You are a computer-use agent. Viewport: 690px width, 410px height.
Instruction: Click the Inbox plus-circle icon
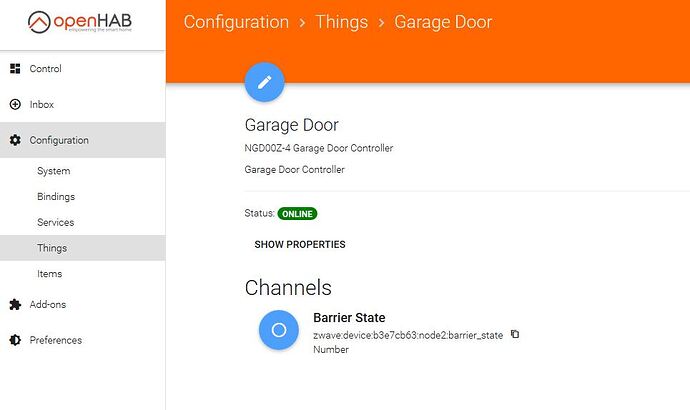[15, 104]
